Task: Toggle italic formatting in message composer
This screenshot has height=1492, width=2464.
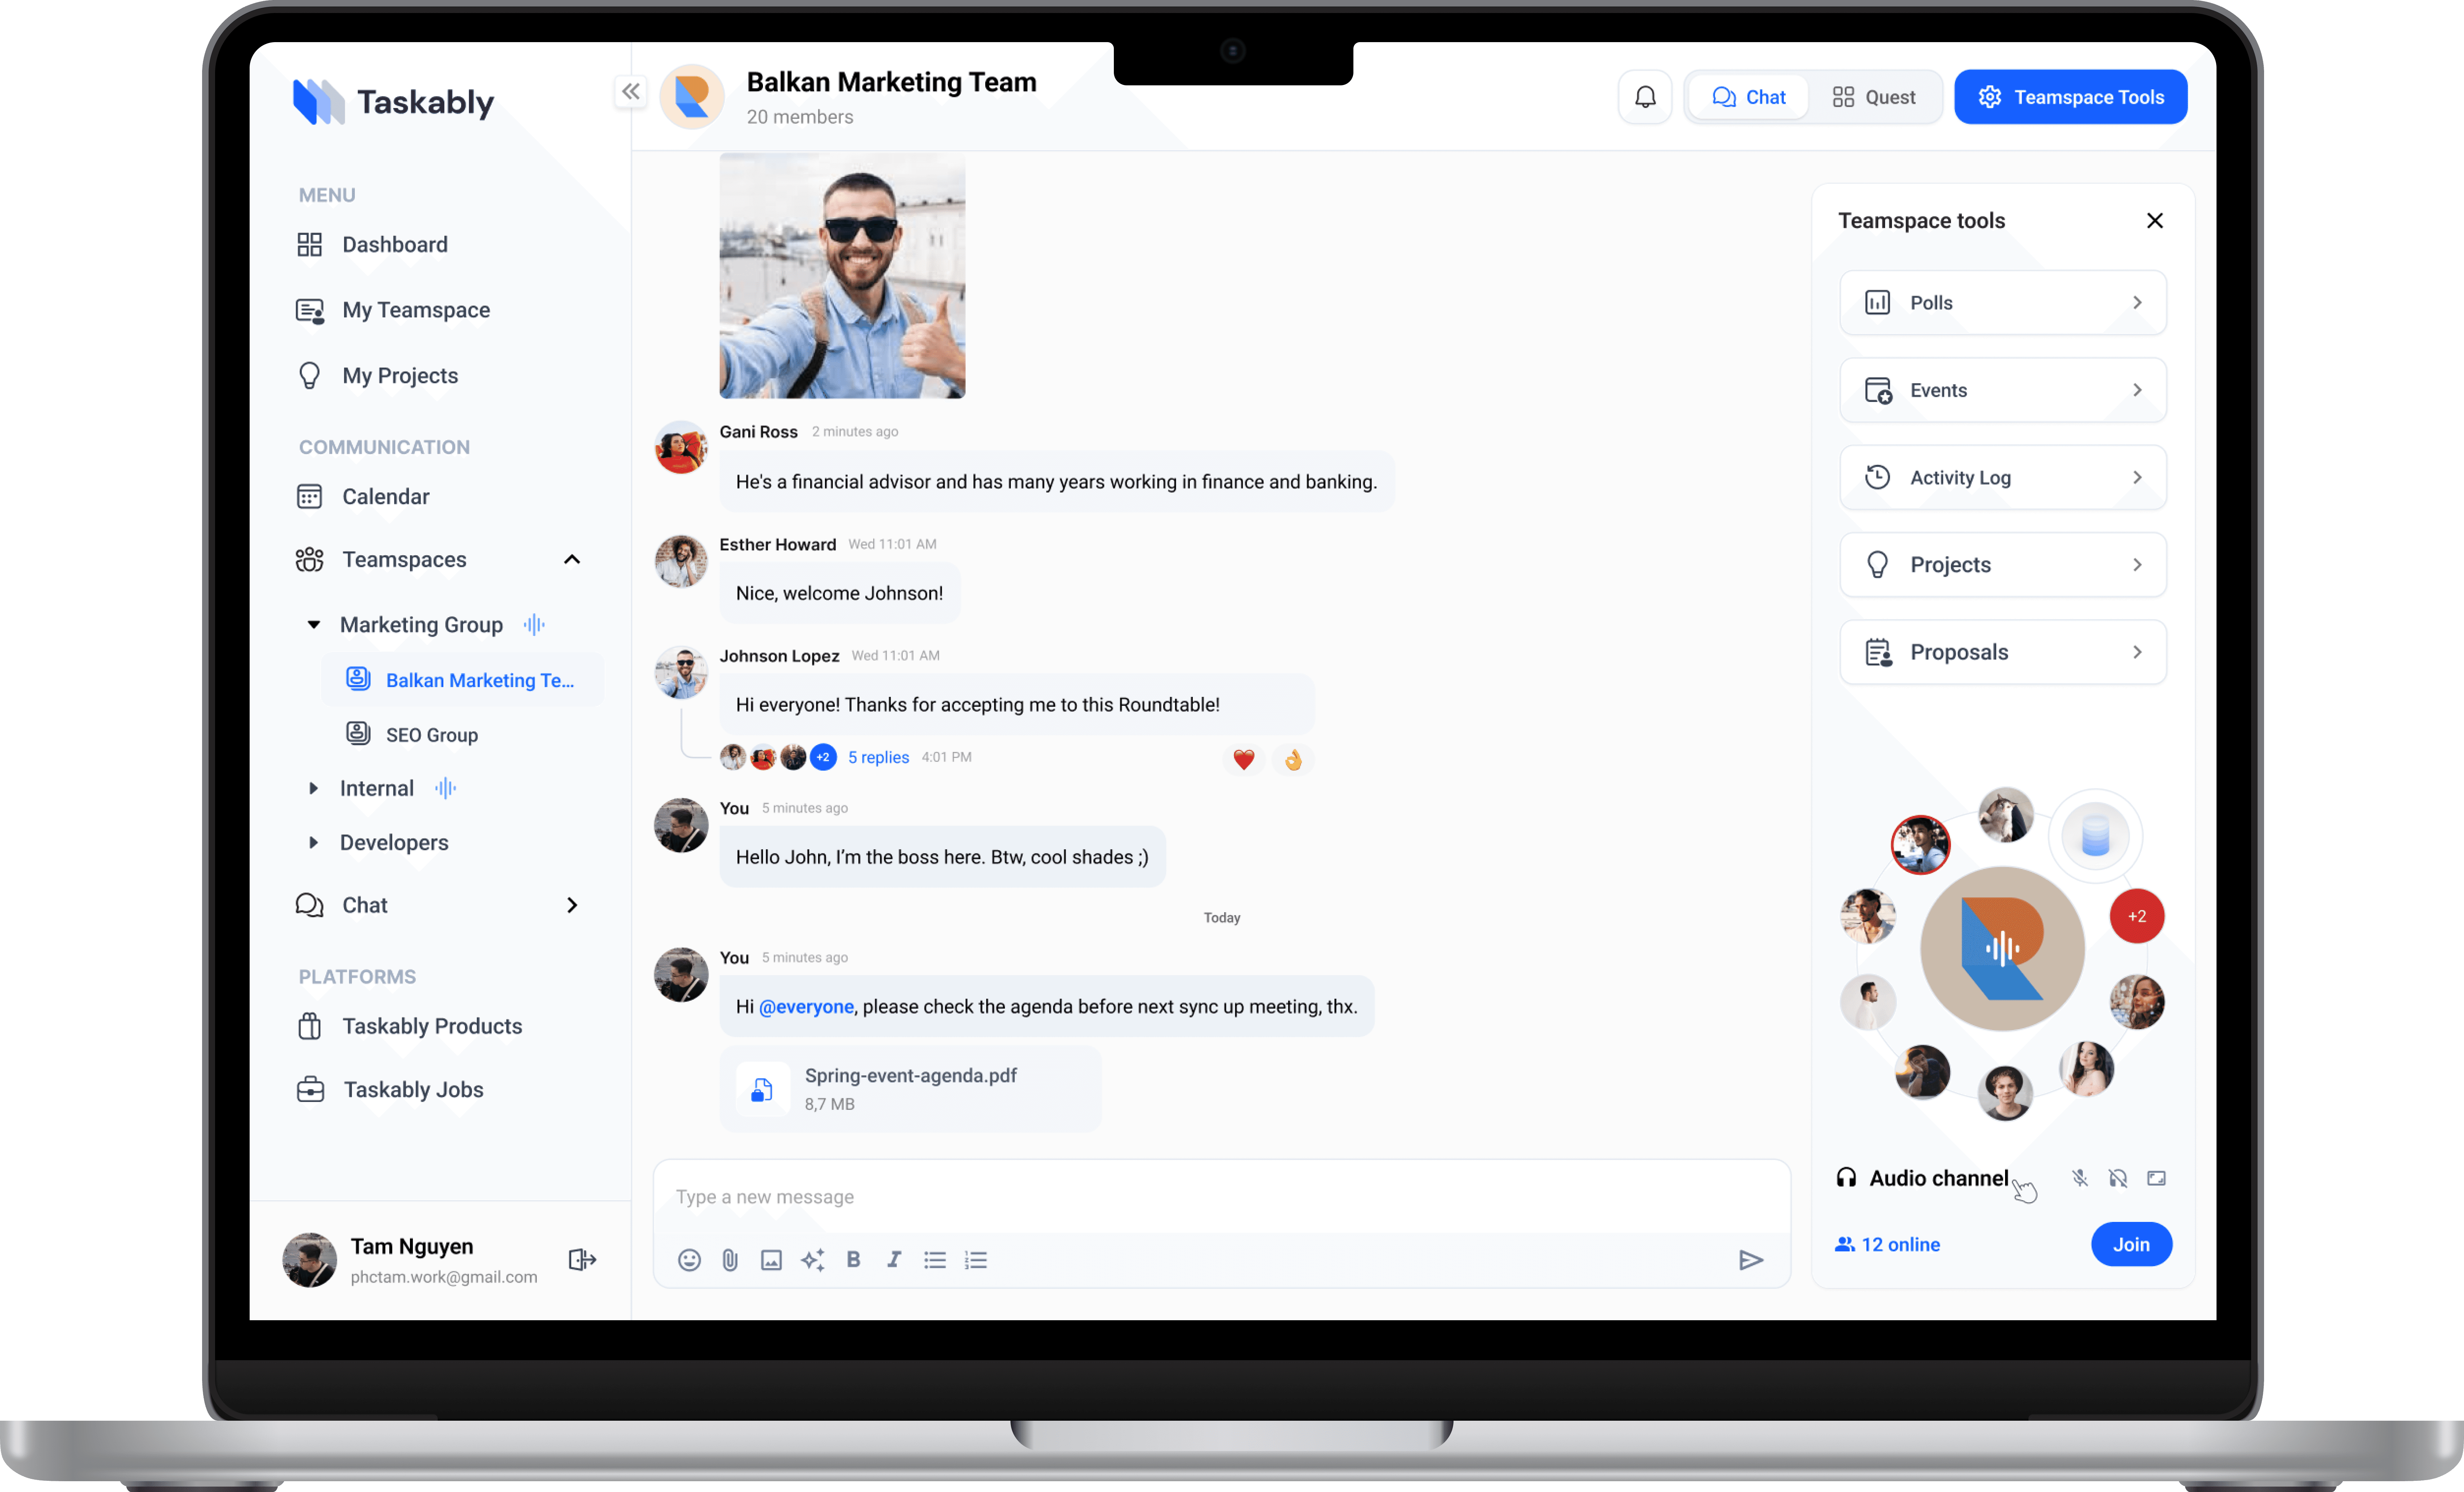Action: coord(894,1260)
